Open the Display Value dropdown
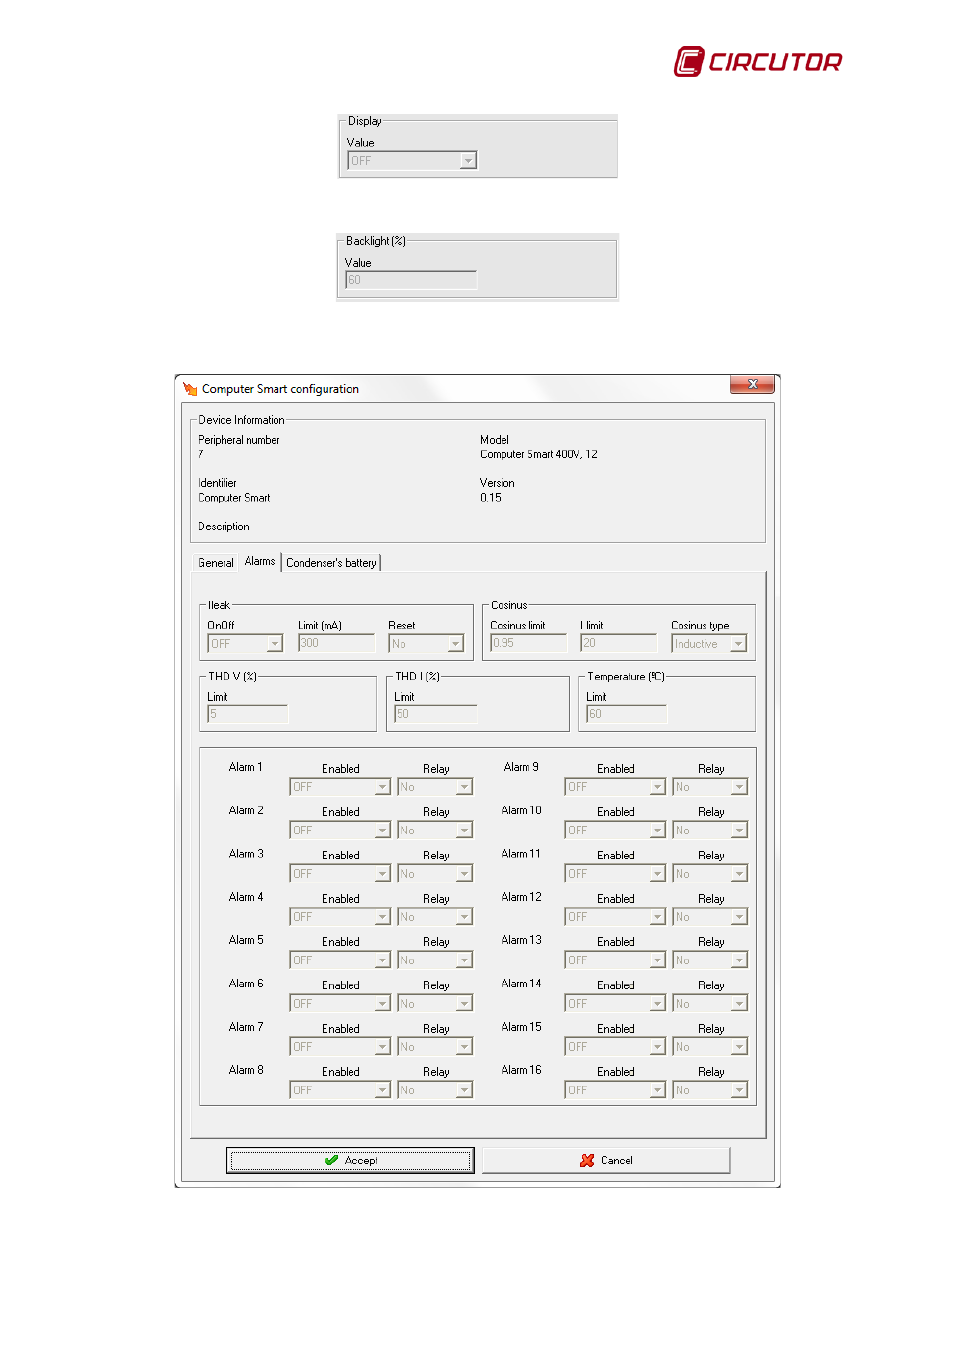This screenshot has width=954, height=1350. (x=412, y=160)
